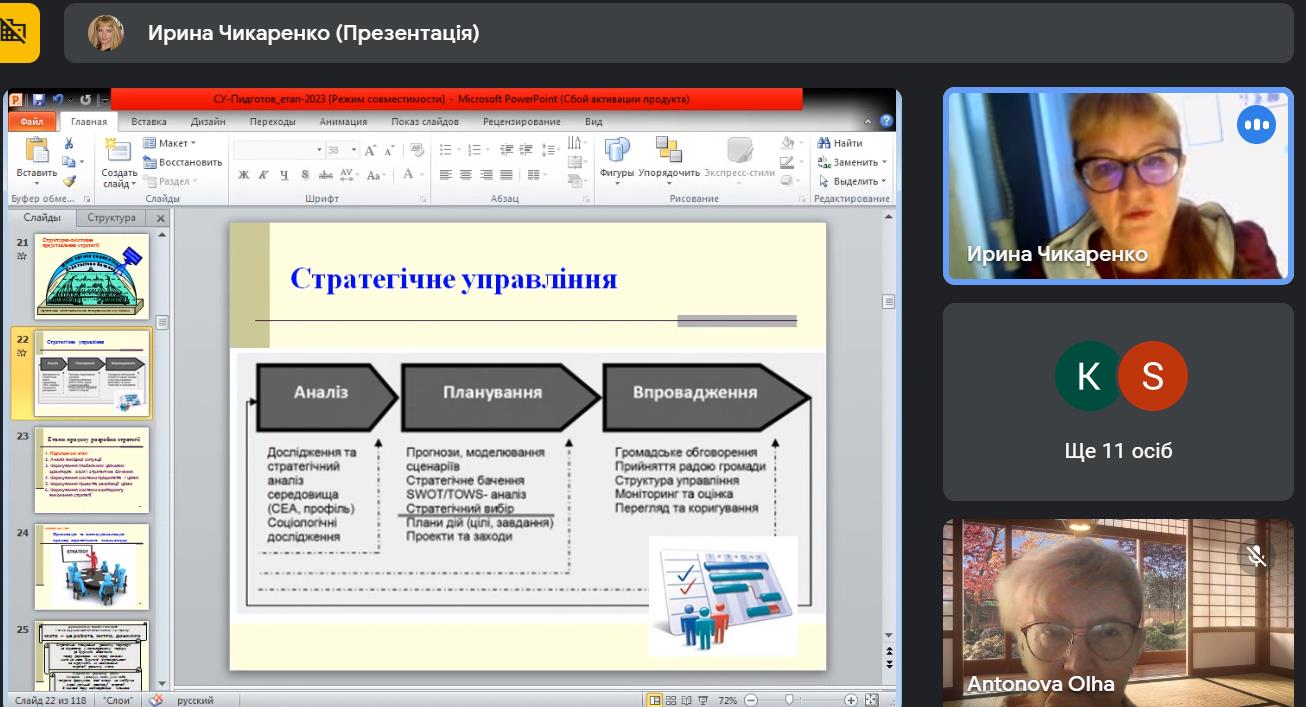Save the presentation via quick access icon
The height and width of the screenshot is (707, 1306).
pos(39,99)
